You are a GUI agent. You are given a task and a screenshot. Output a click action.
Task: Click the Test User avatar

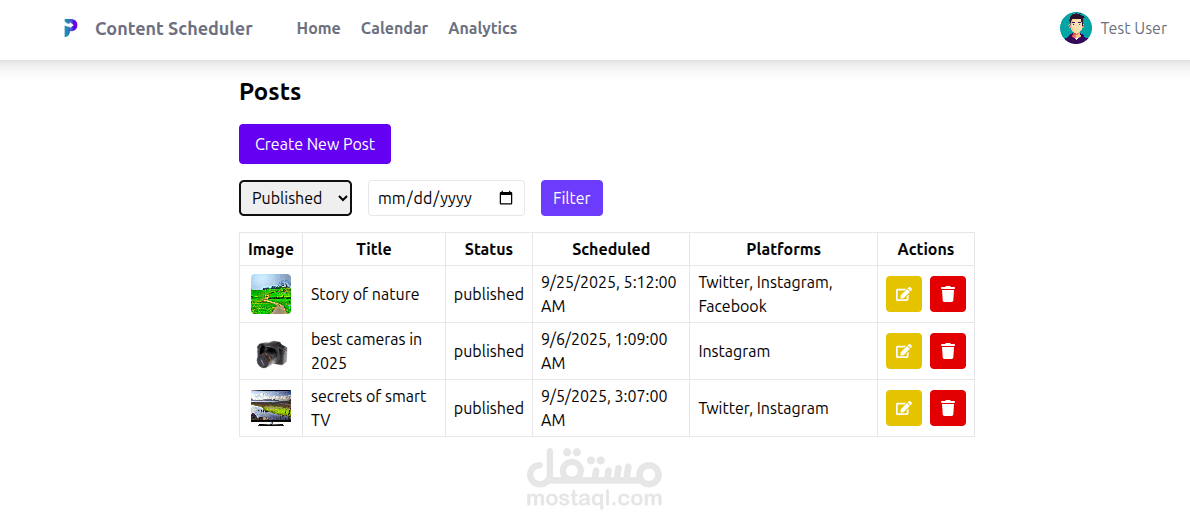(1075, 28)
